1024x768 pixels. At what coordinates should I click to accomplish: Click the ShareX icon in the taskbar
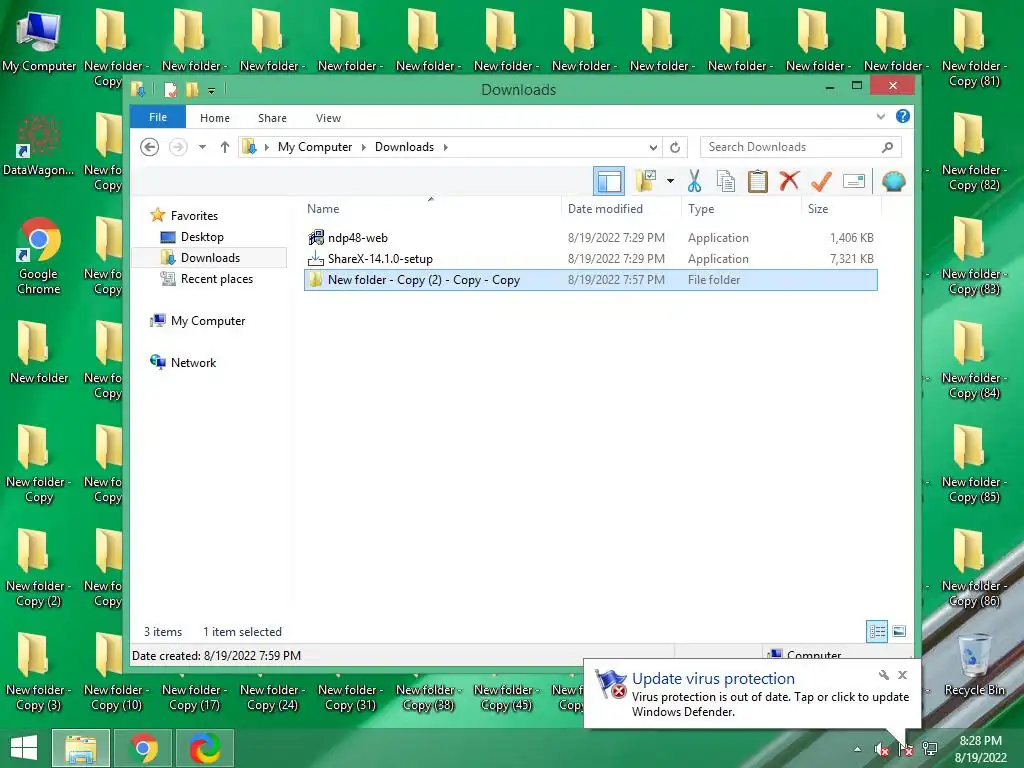[206, 748]
